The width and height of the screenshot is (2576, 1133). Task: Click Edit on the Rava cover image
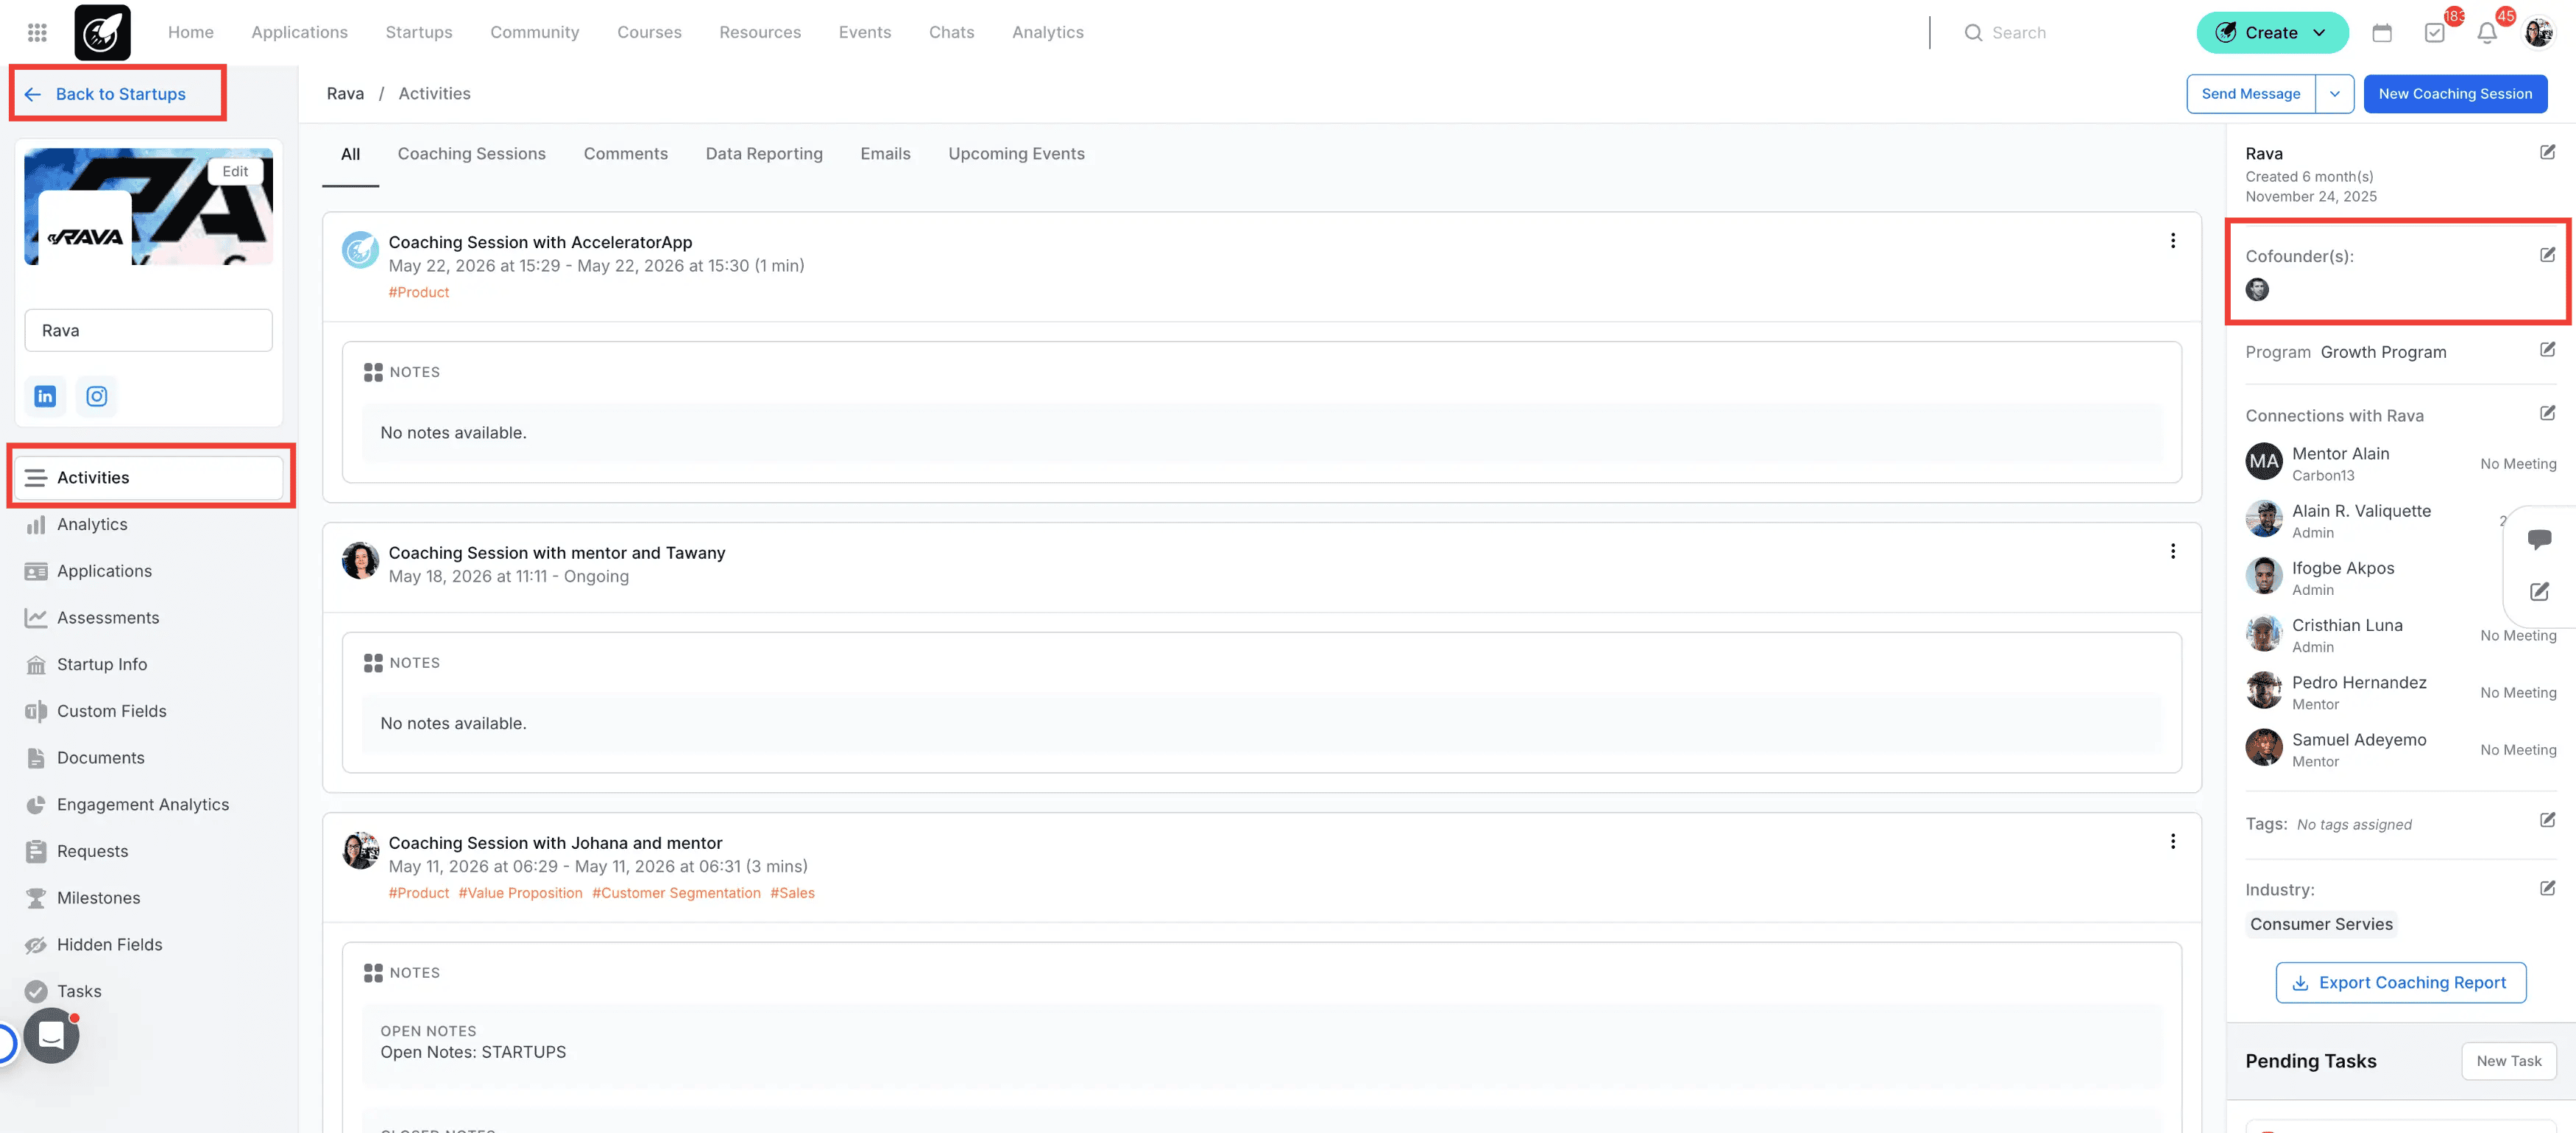coord(235,171)
